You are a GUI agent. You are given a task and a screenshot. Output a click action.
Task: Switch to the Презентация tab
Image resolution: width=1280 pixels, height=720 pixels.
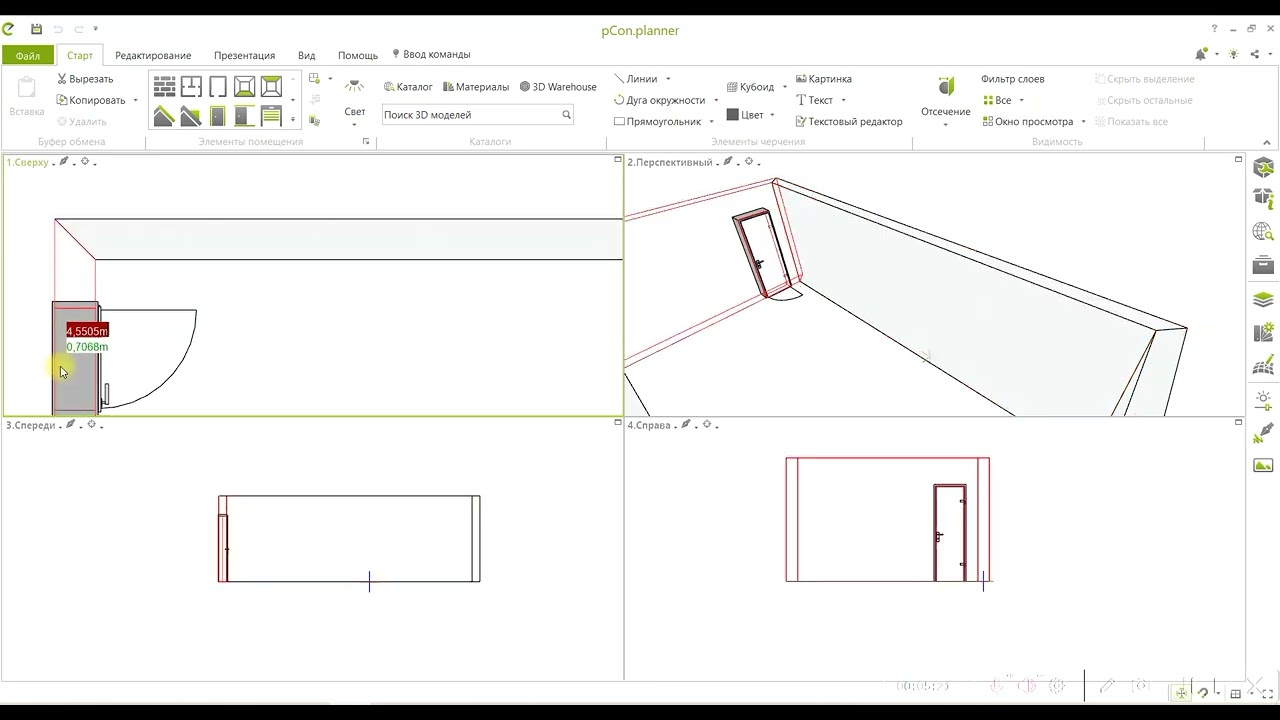pos(244,56)
